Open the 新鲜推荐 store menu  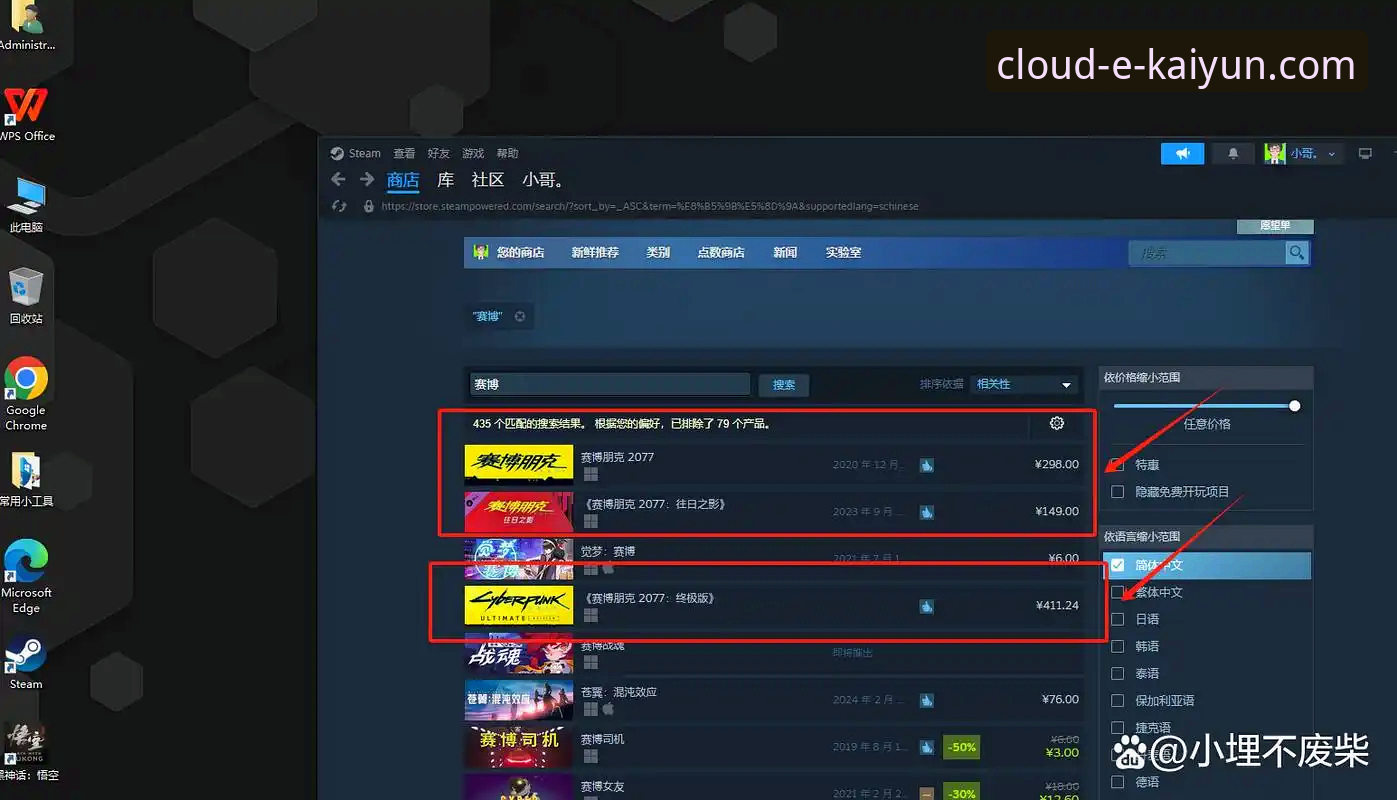click(x=595, y=253)
